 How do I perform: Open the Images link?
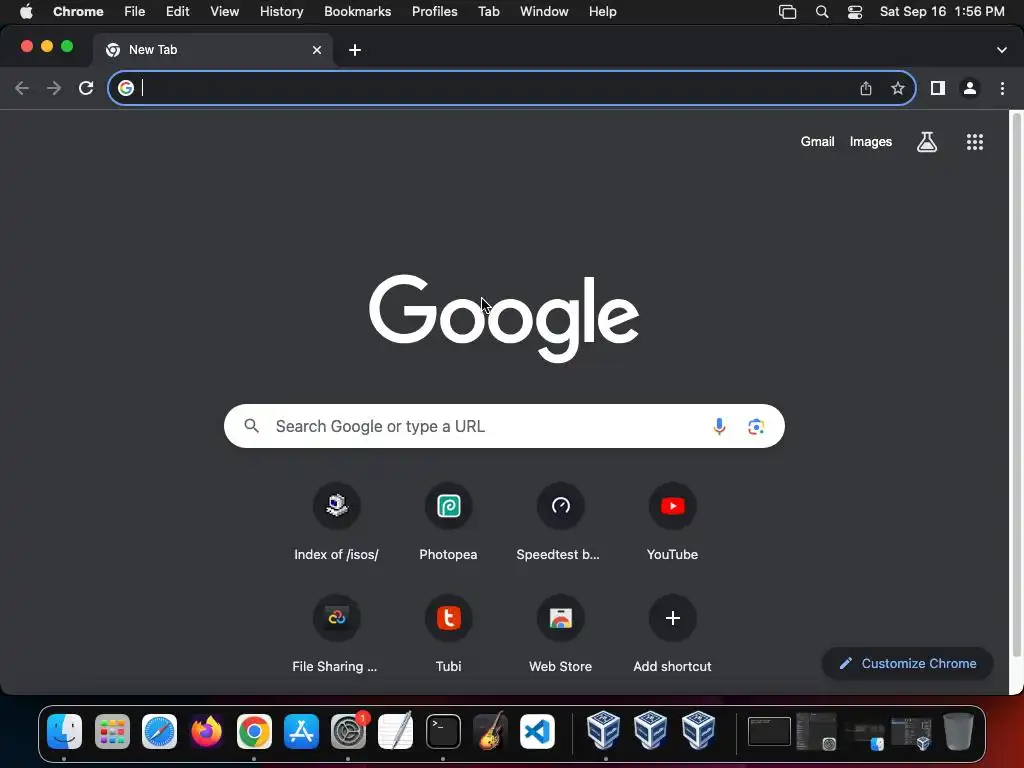(871, 142)
